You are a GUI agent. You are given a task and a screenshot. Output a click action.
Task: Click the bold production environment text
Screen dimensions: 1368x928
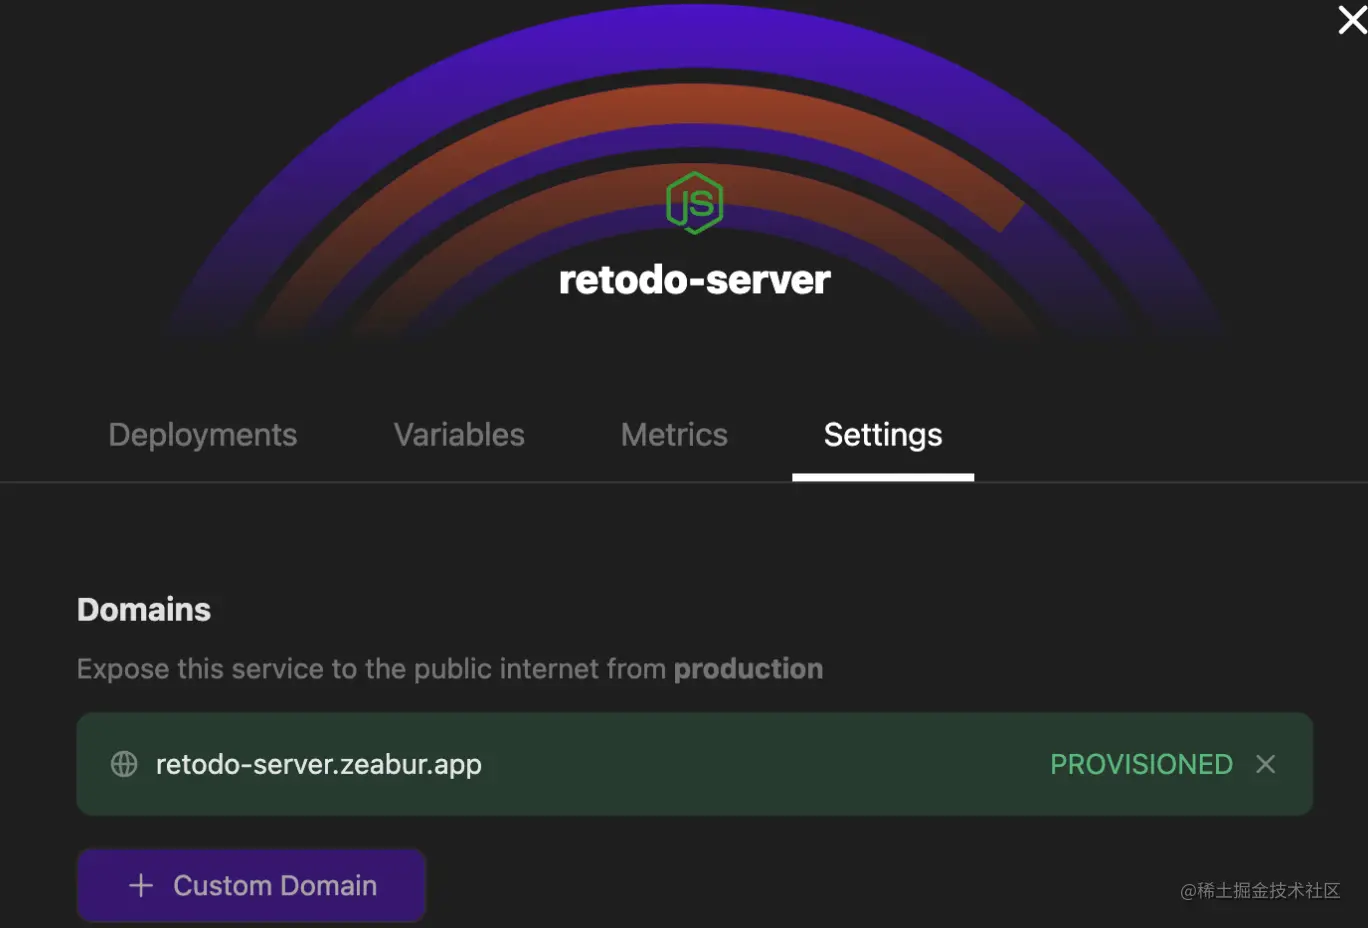748,669
